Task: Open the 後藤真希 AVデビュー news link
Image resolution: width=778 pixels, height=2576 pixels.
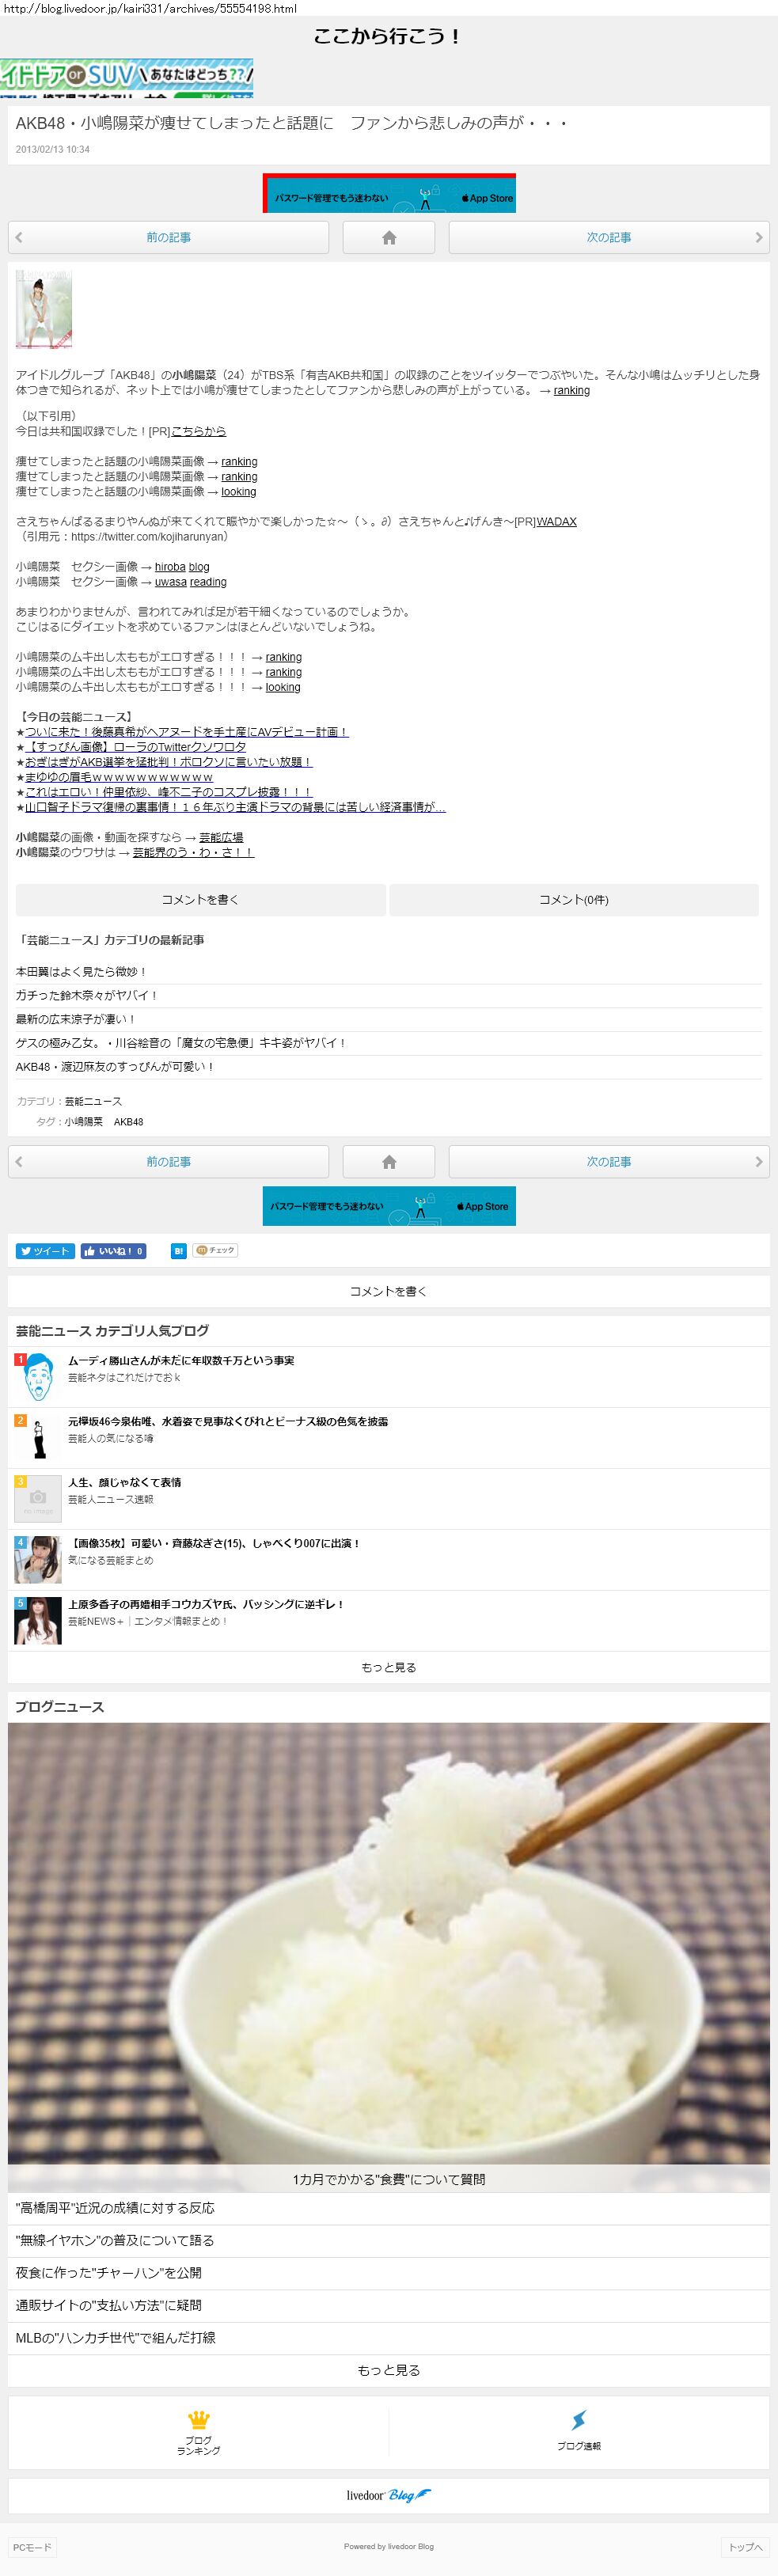Action: pyautogui.click(x=187, y=731)
